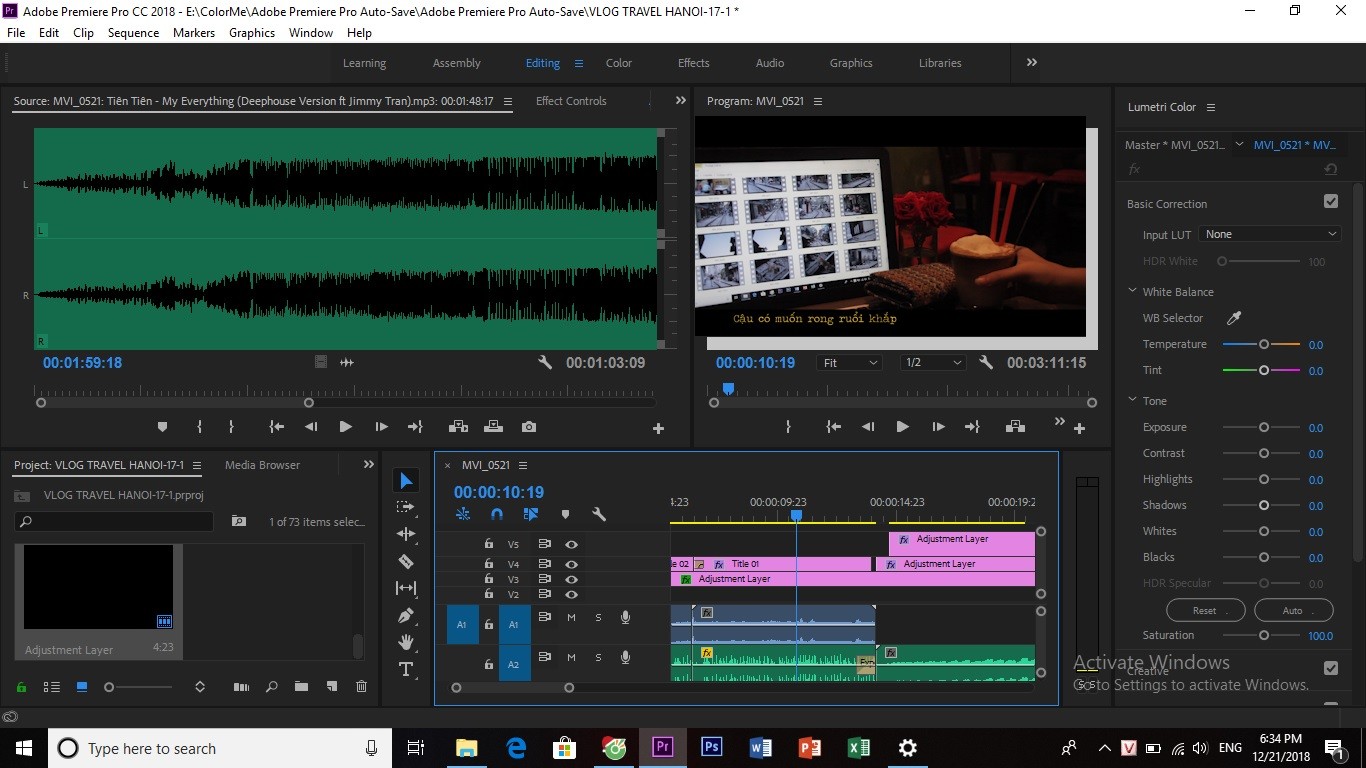Pick the Razor tool
The height and width of the screenshot is (768, 1366).
pos(406,561)
